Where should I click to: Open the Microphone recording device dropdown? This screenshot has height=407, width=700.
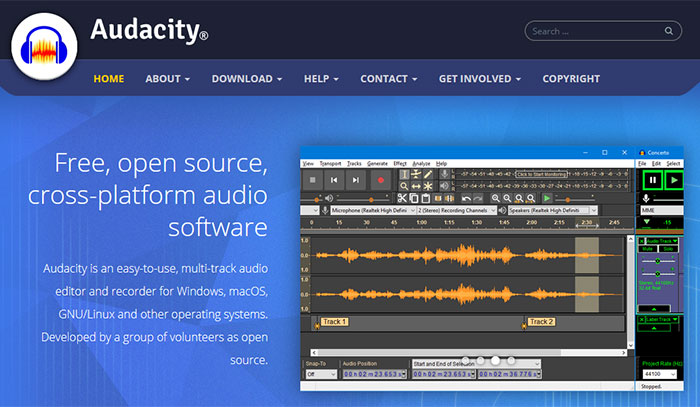(x=373, y=210)
